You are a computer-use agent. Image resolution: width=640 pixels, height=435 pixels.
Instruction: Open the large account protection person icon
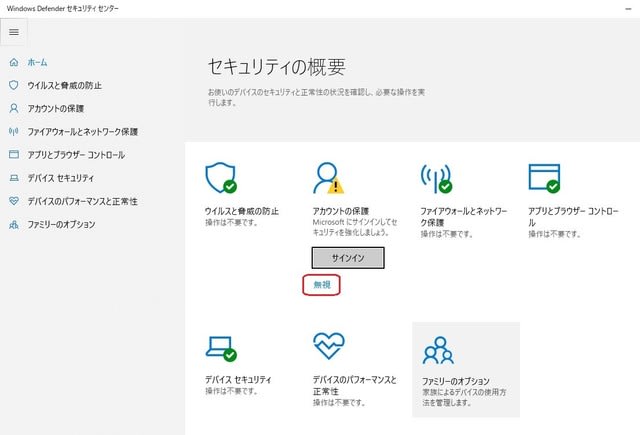click(x=328, y=178)
